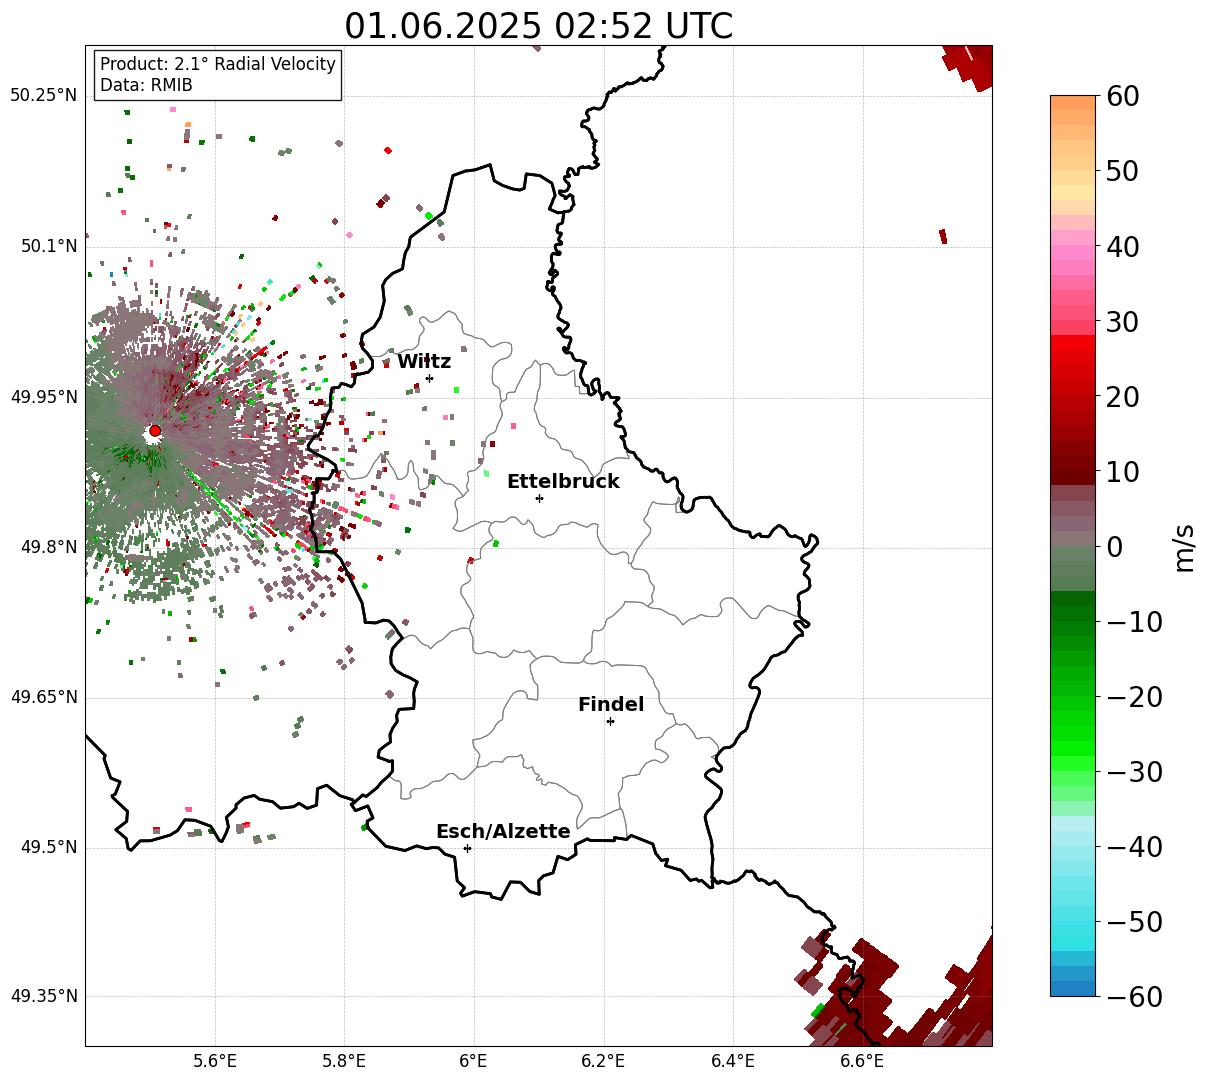
Task: Click the Ettelbruck station cross marker
Action: (x=539, y=498)
